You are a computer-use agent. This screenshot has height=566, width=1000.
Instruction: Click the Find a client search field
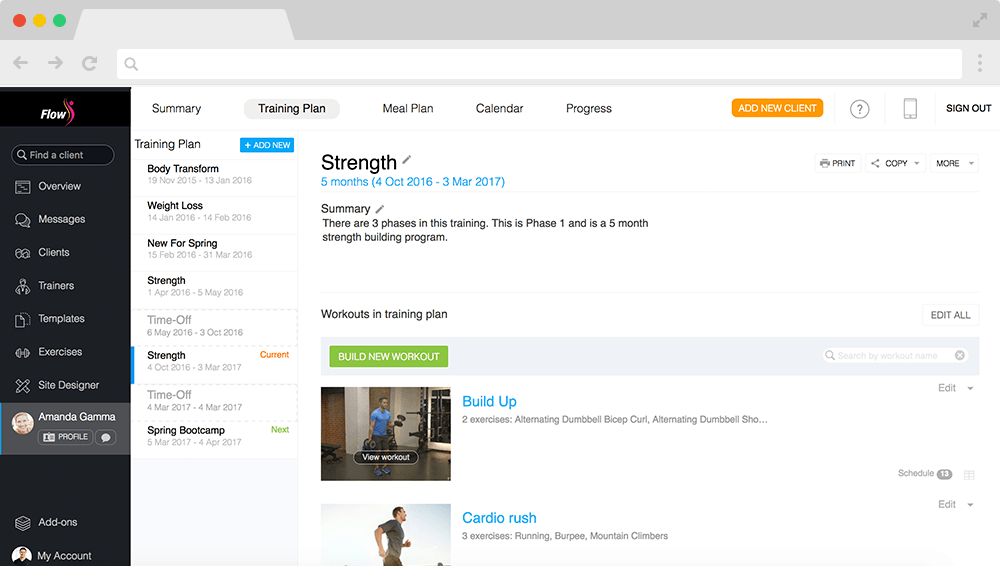click(62, 155)
